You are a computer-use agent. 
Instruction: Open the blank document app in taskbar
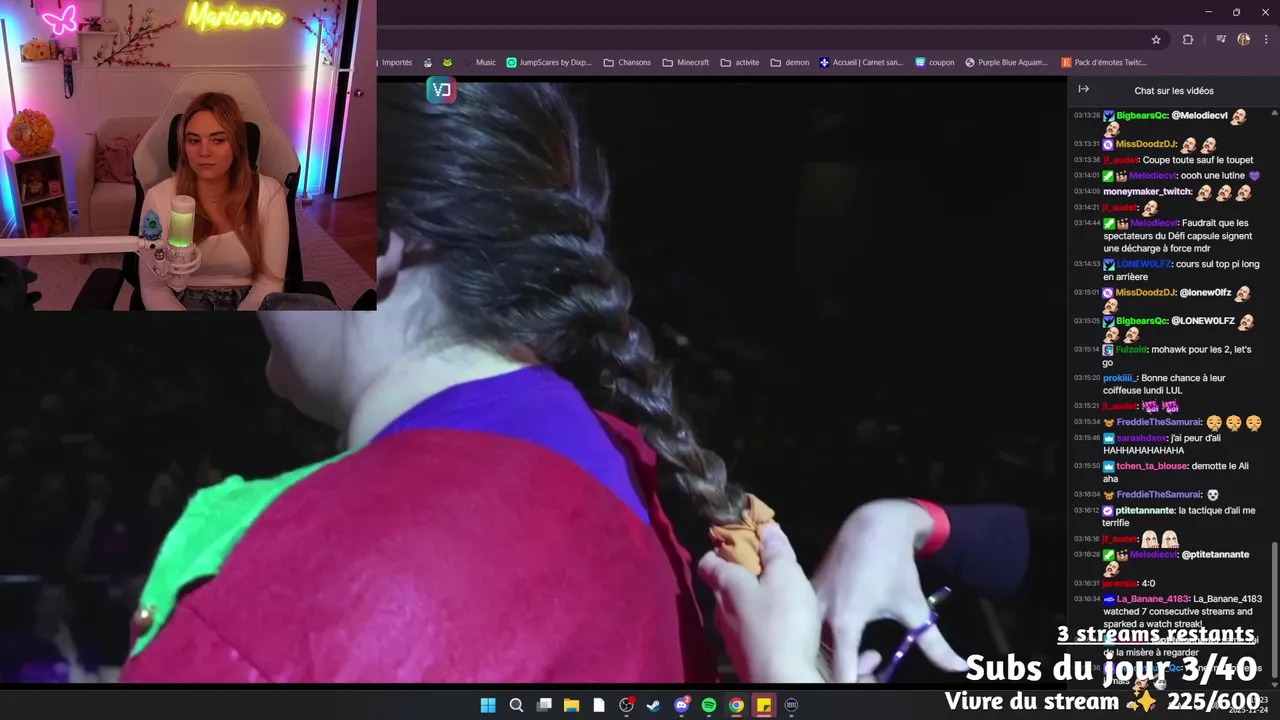[599, 705]
